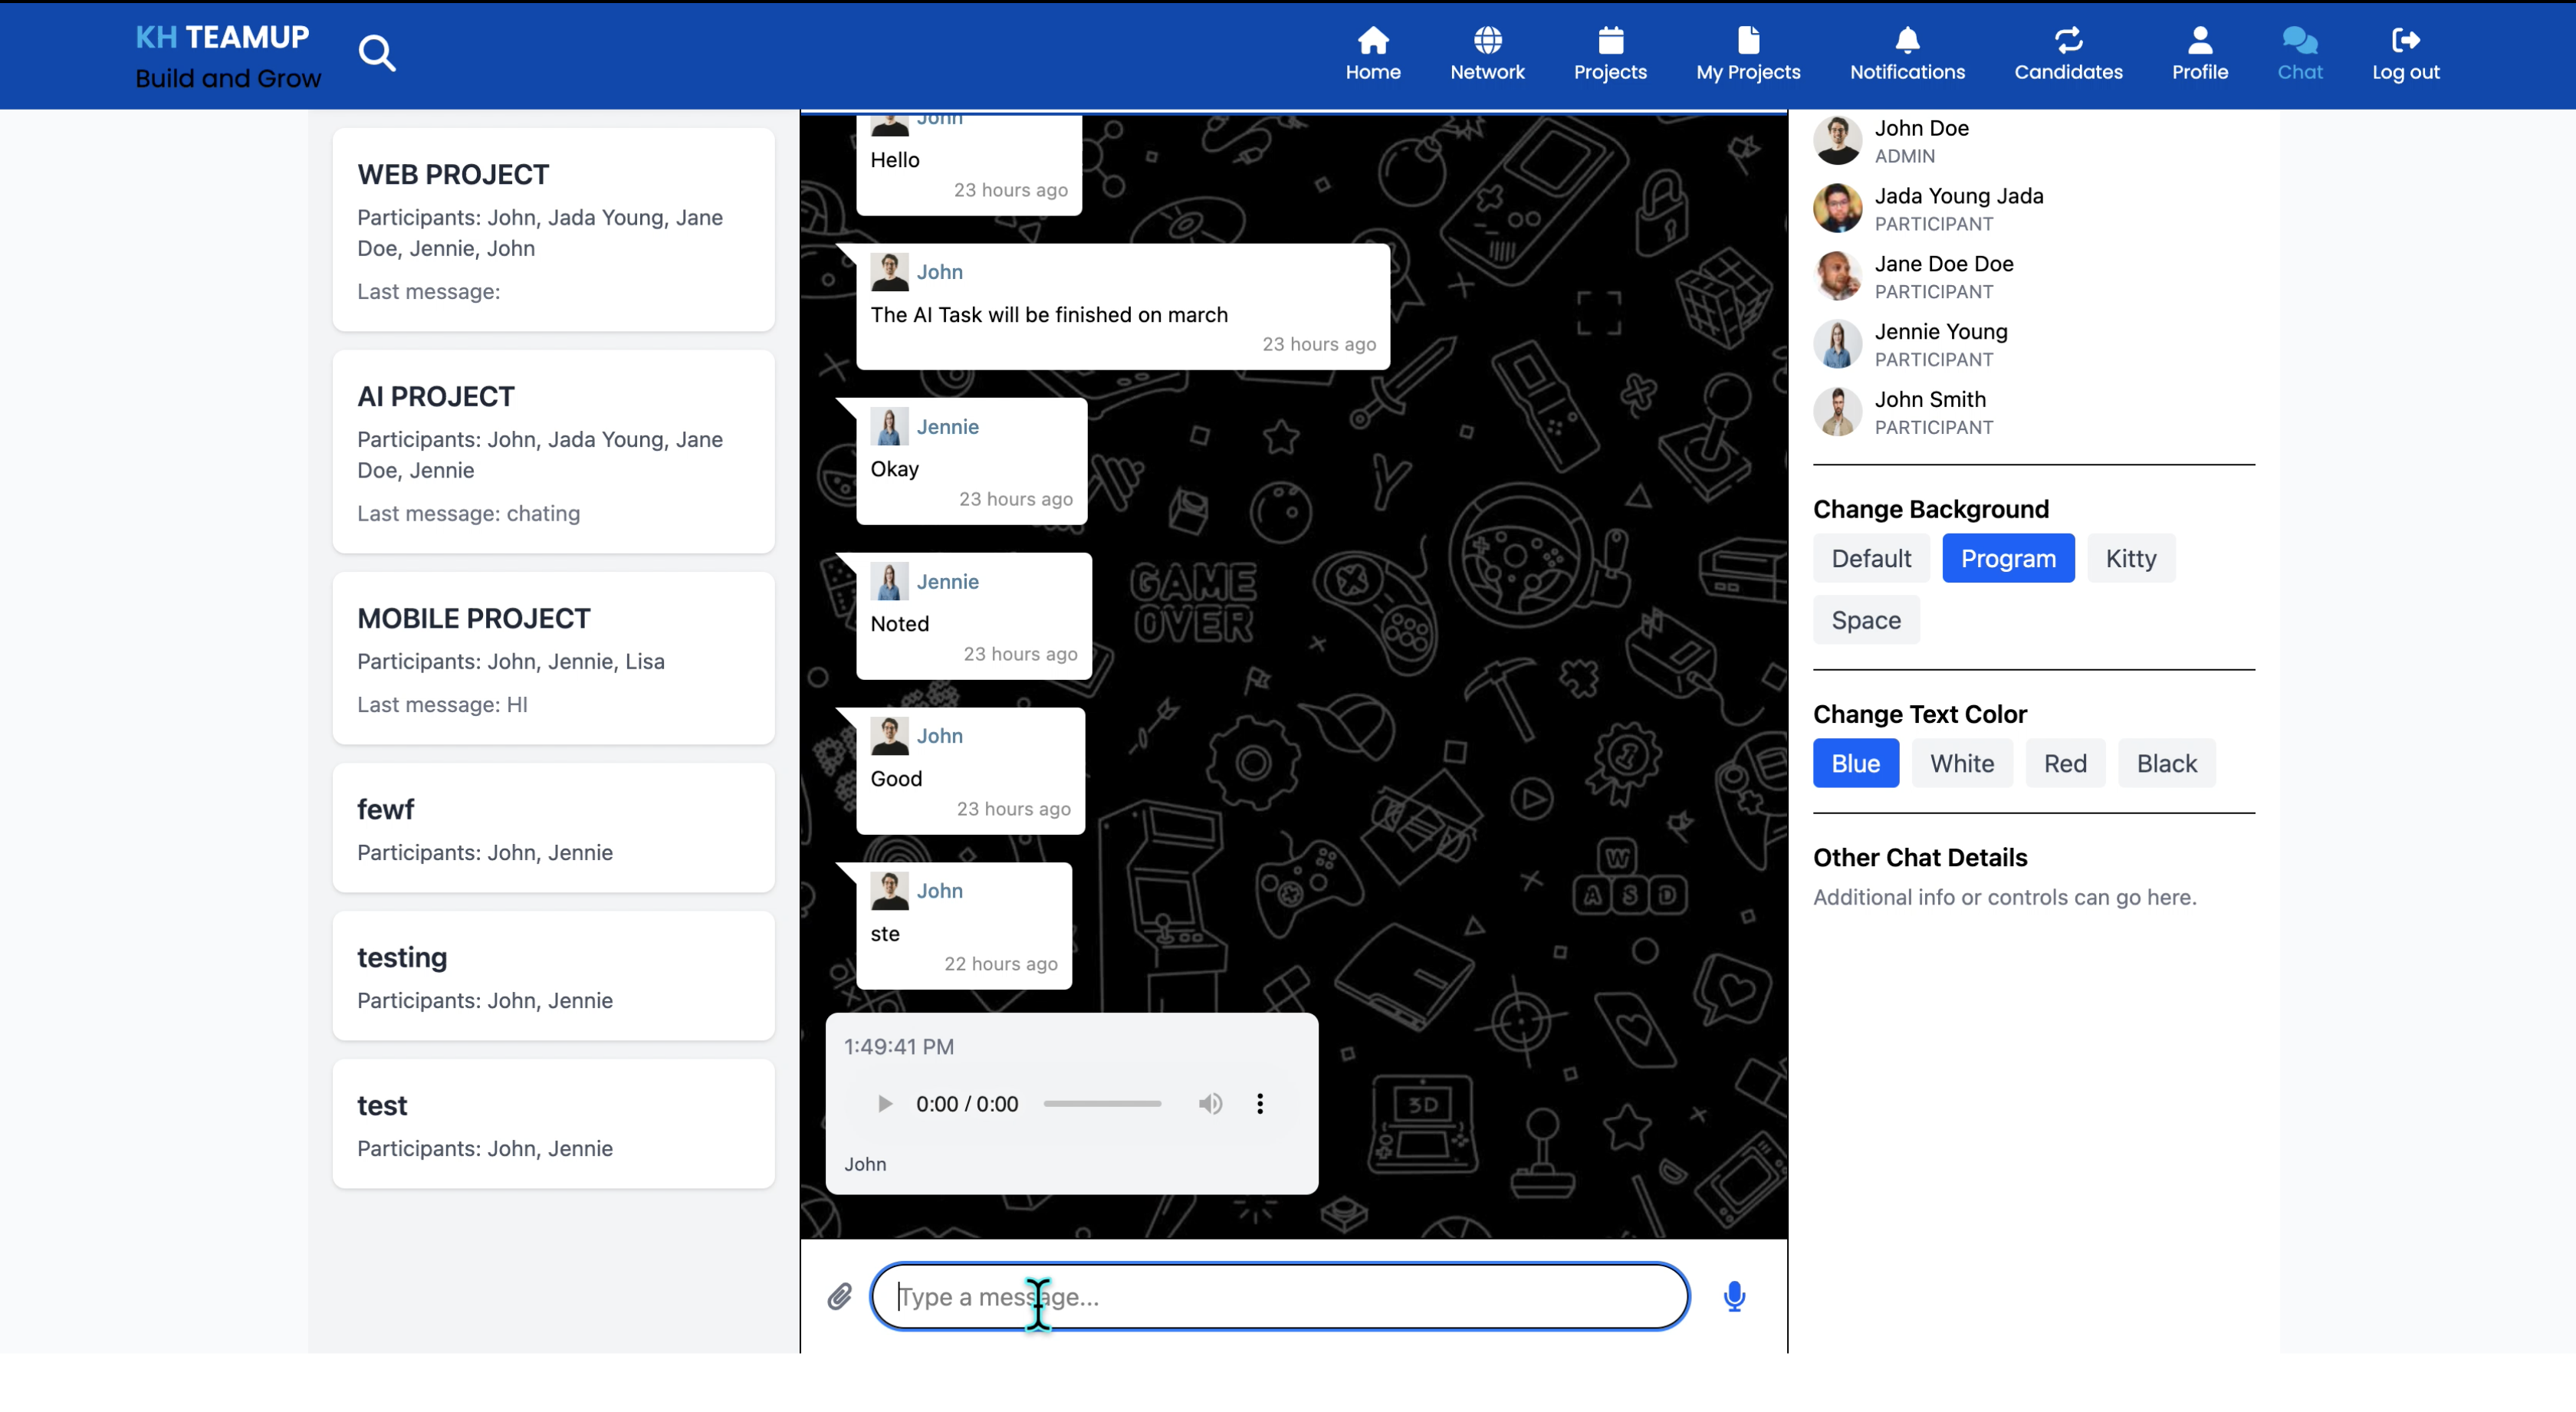
Task: Click the paperclip attachment icon
Action: click(840, 1297)
